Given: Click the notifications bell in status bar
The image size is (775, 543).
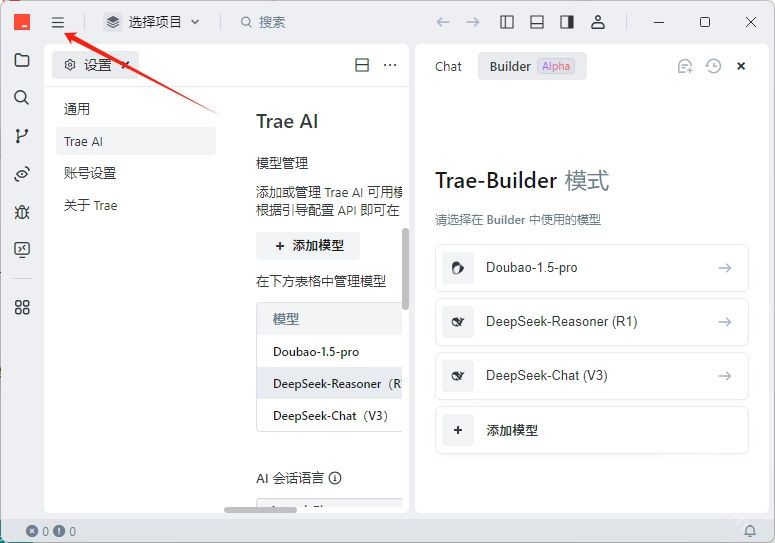Looking at the screenshot, I should 750,531.
